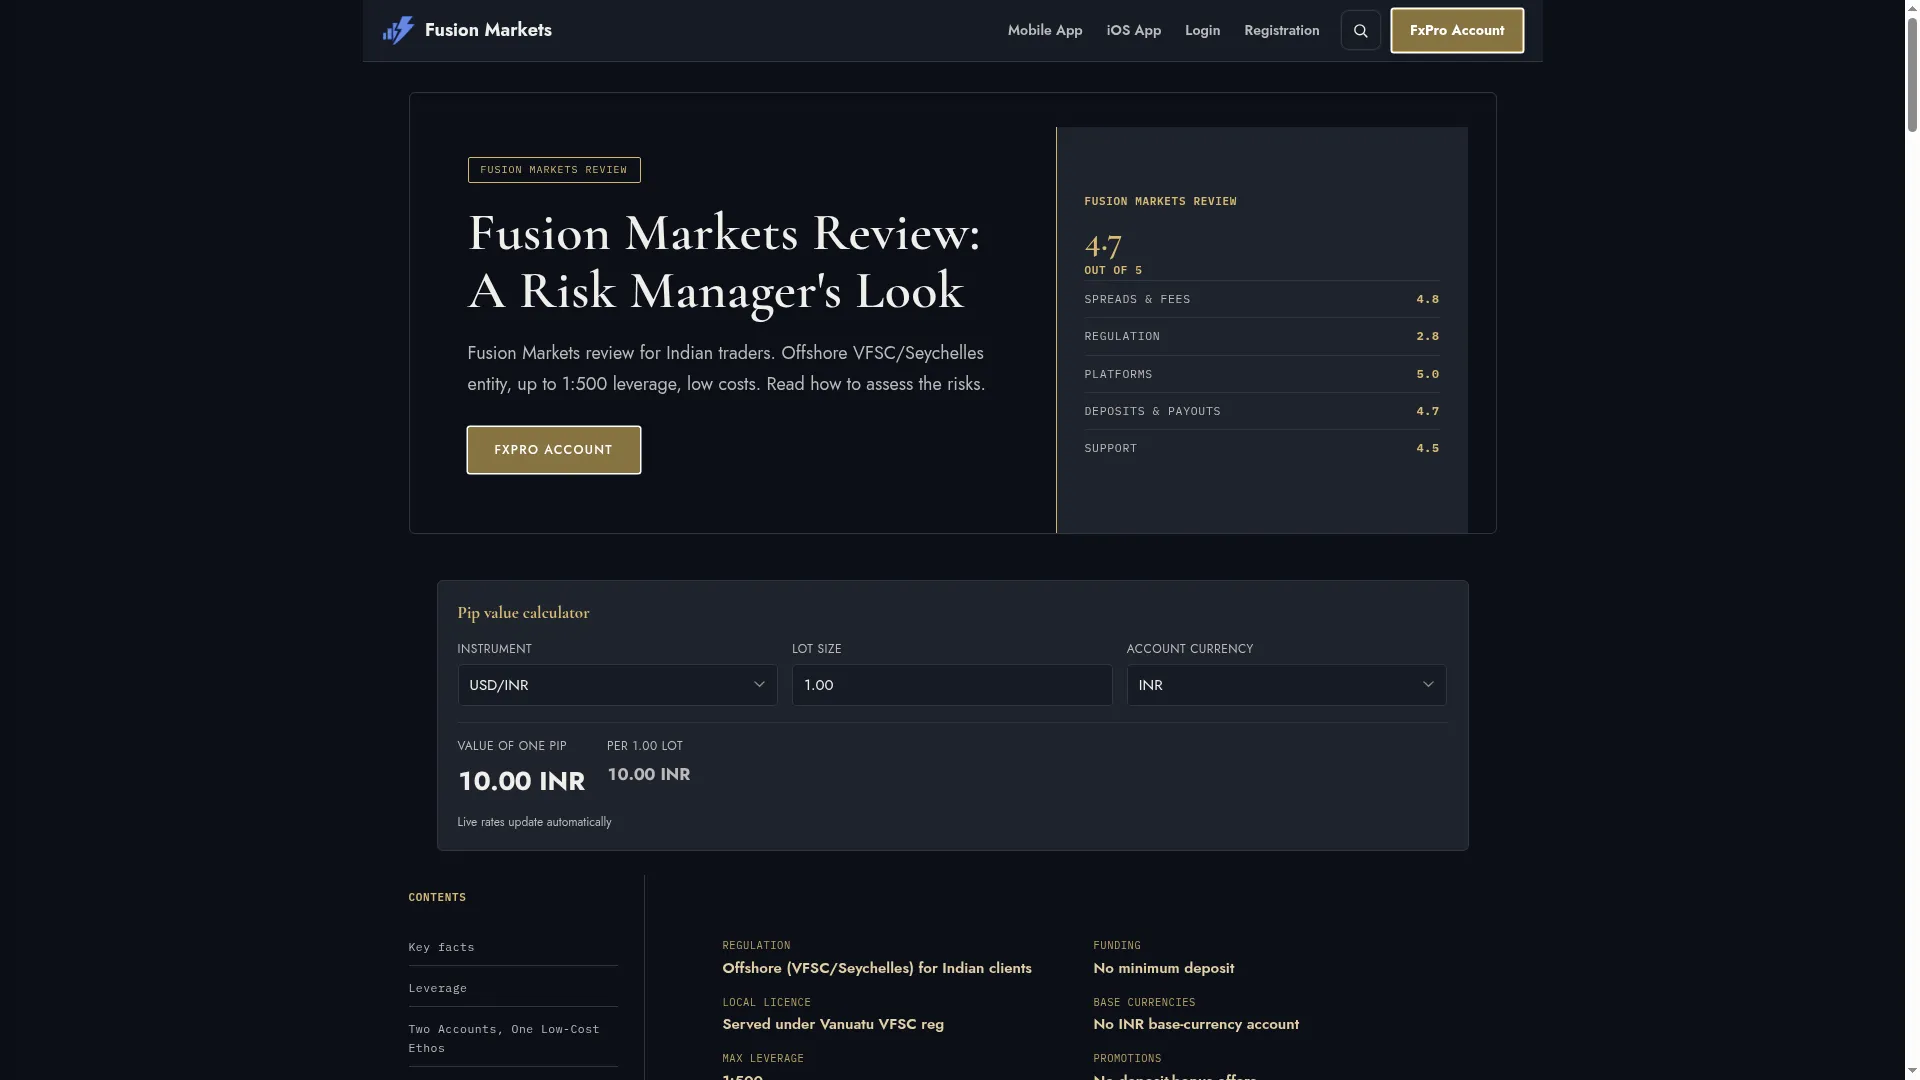The width and height of the screenshot is (1920, 1080).
Task: Open the Account Currency INR dropdown
Action: [1286, 685]
